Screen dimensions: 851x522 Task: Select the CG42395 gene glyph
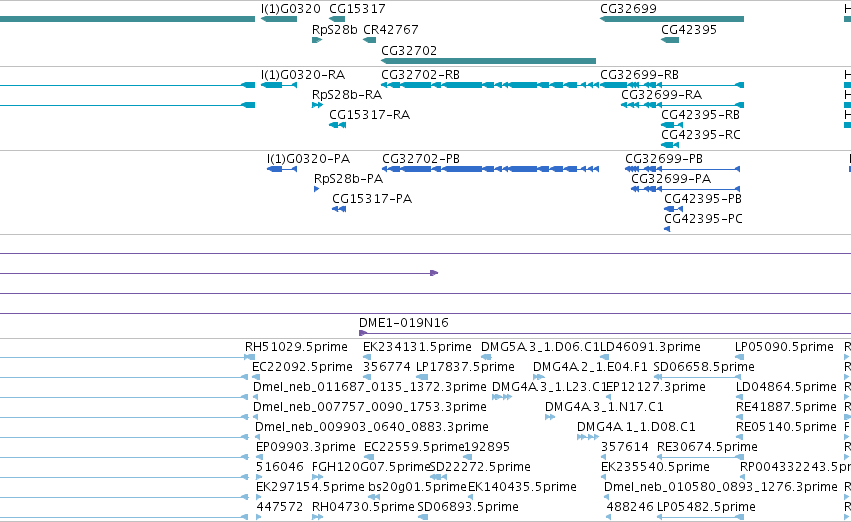pyautogui.click(x=670, y=40)
